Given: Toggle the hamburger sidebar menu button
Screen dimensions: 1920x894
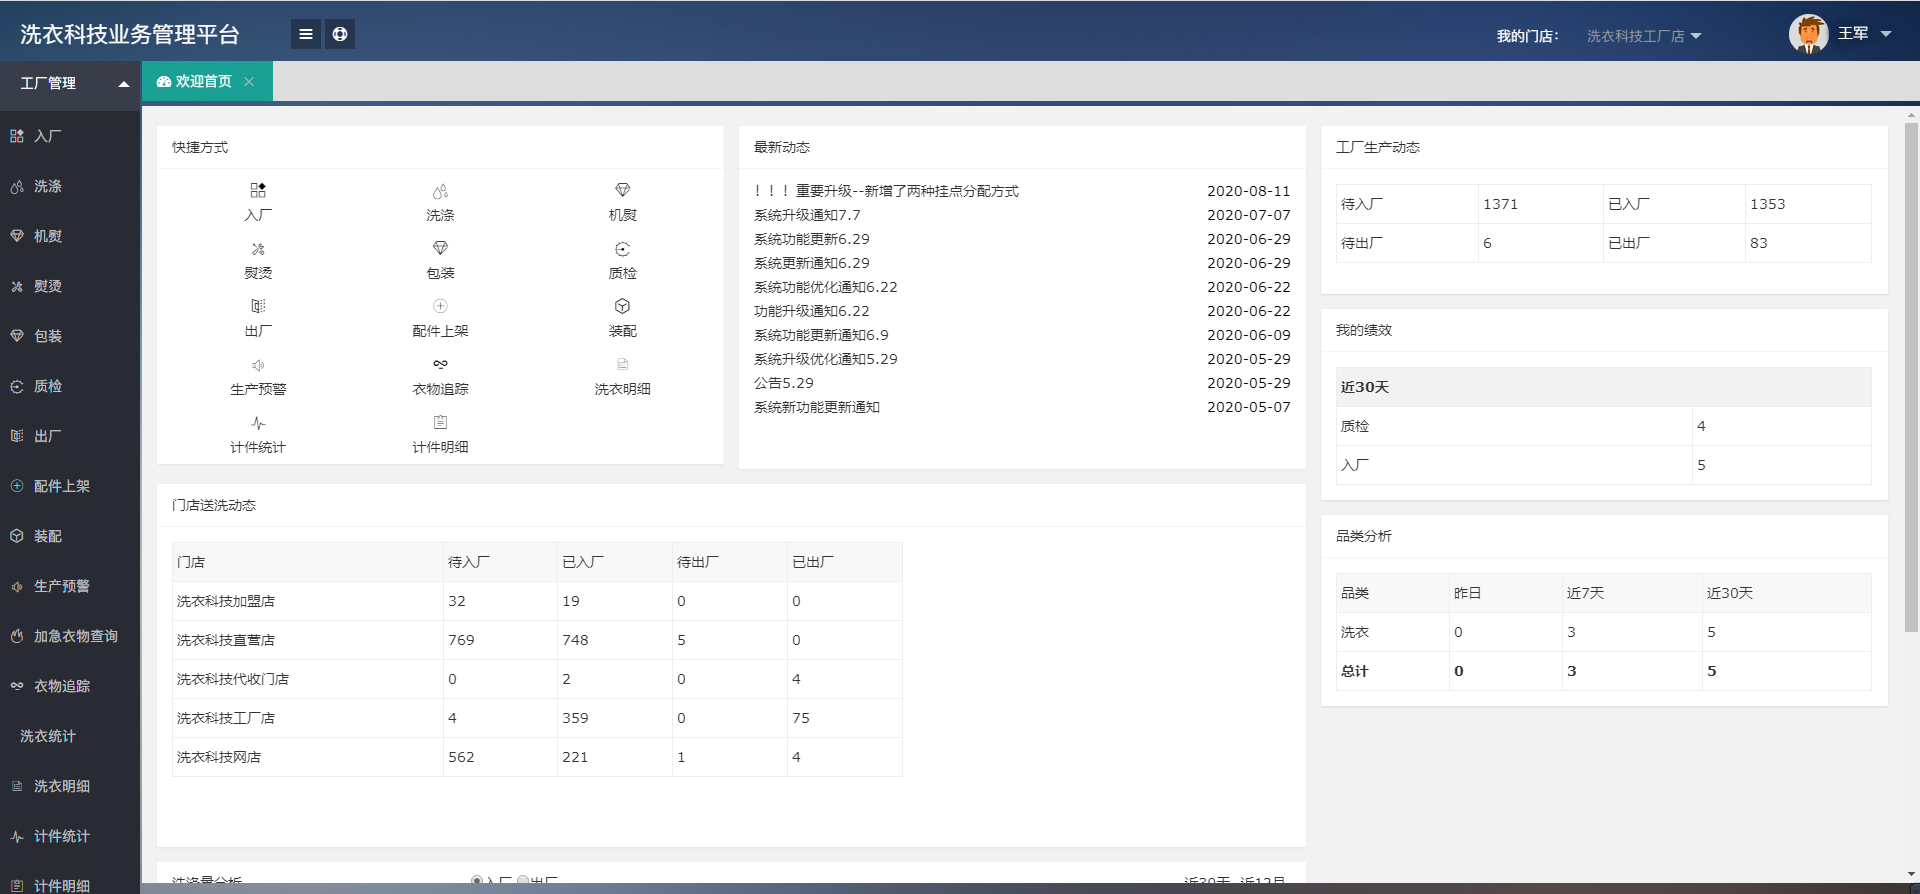Looking at the screenshot, I should click(x=306, y=34).
